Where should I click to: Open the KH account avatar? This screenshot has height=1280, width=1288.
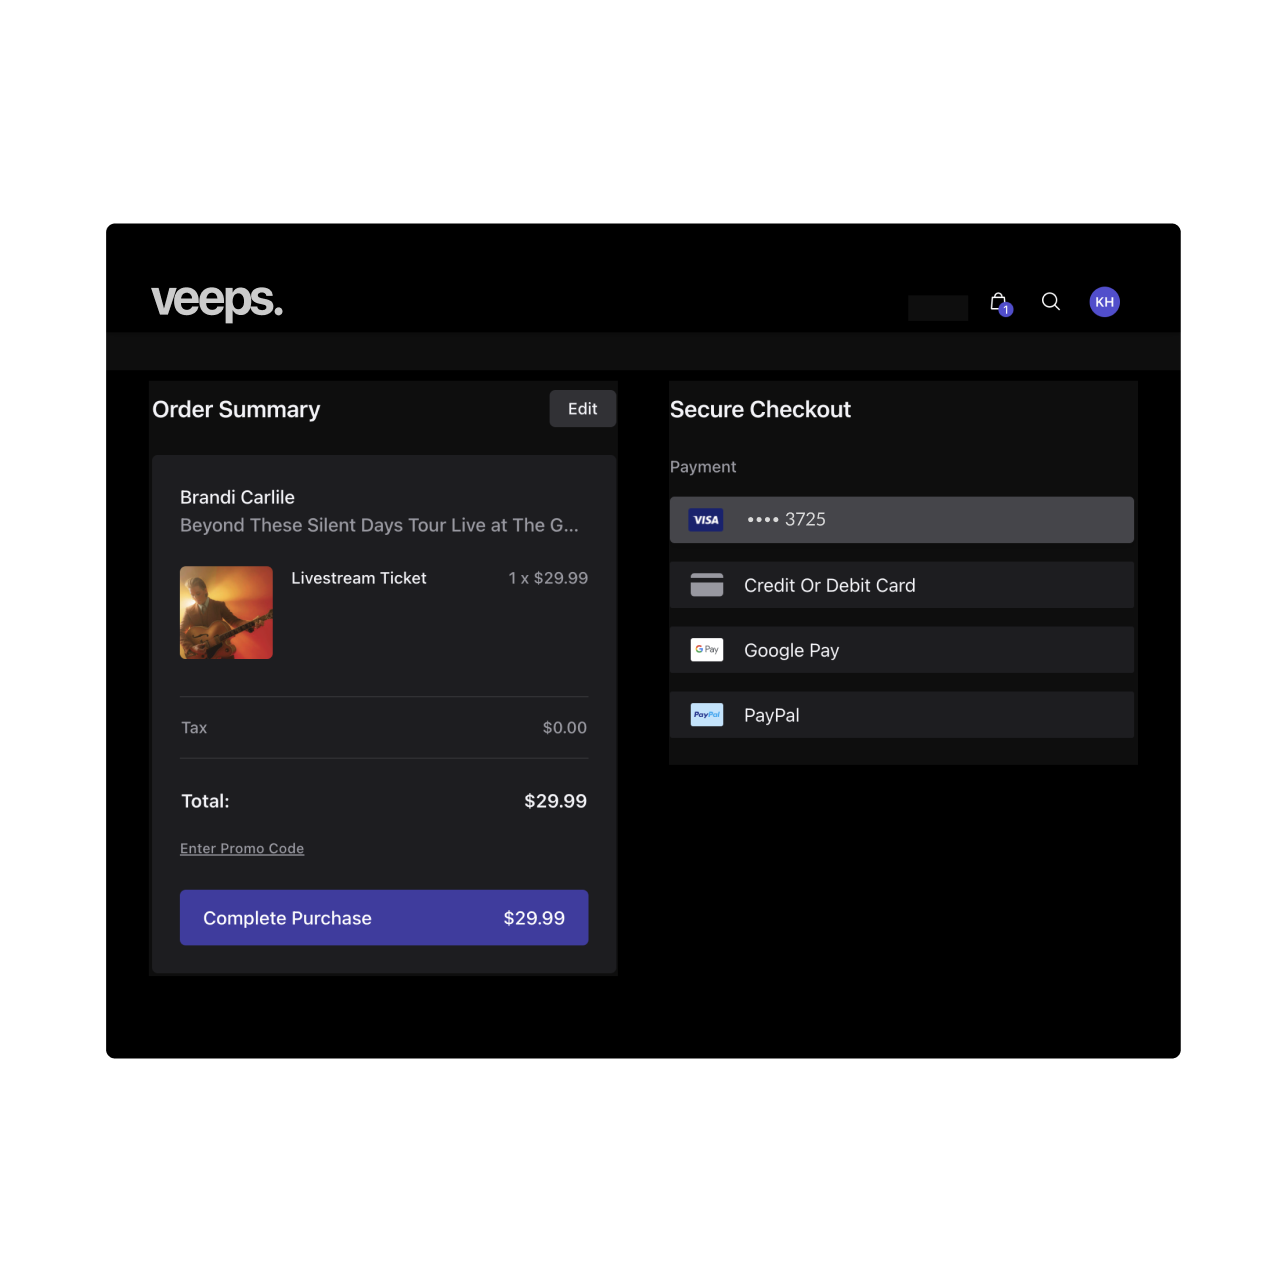click(1105, 302)
